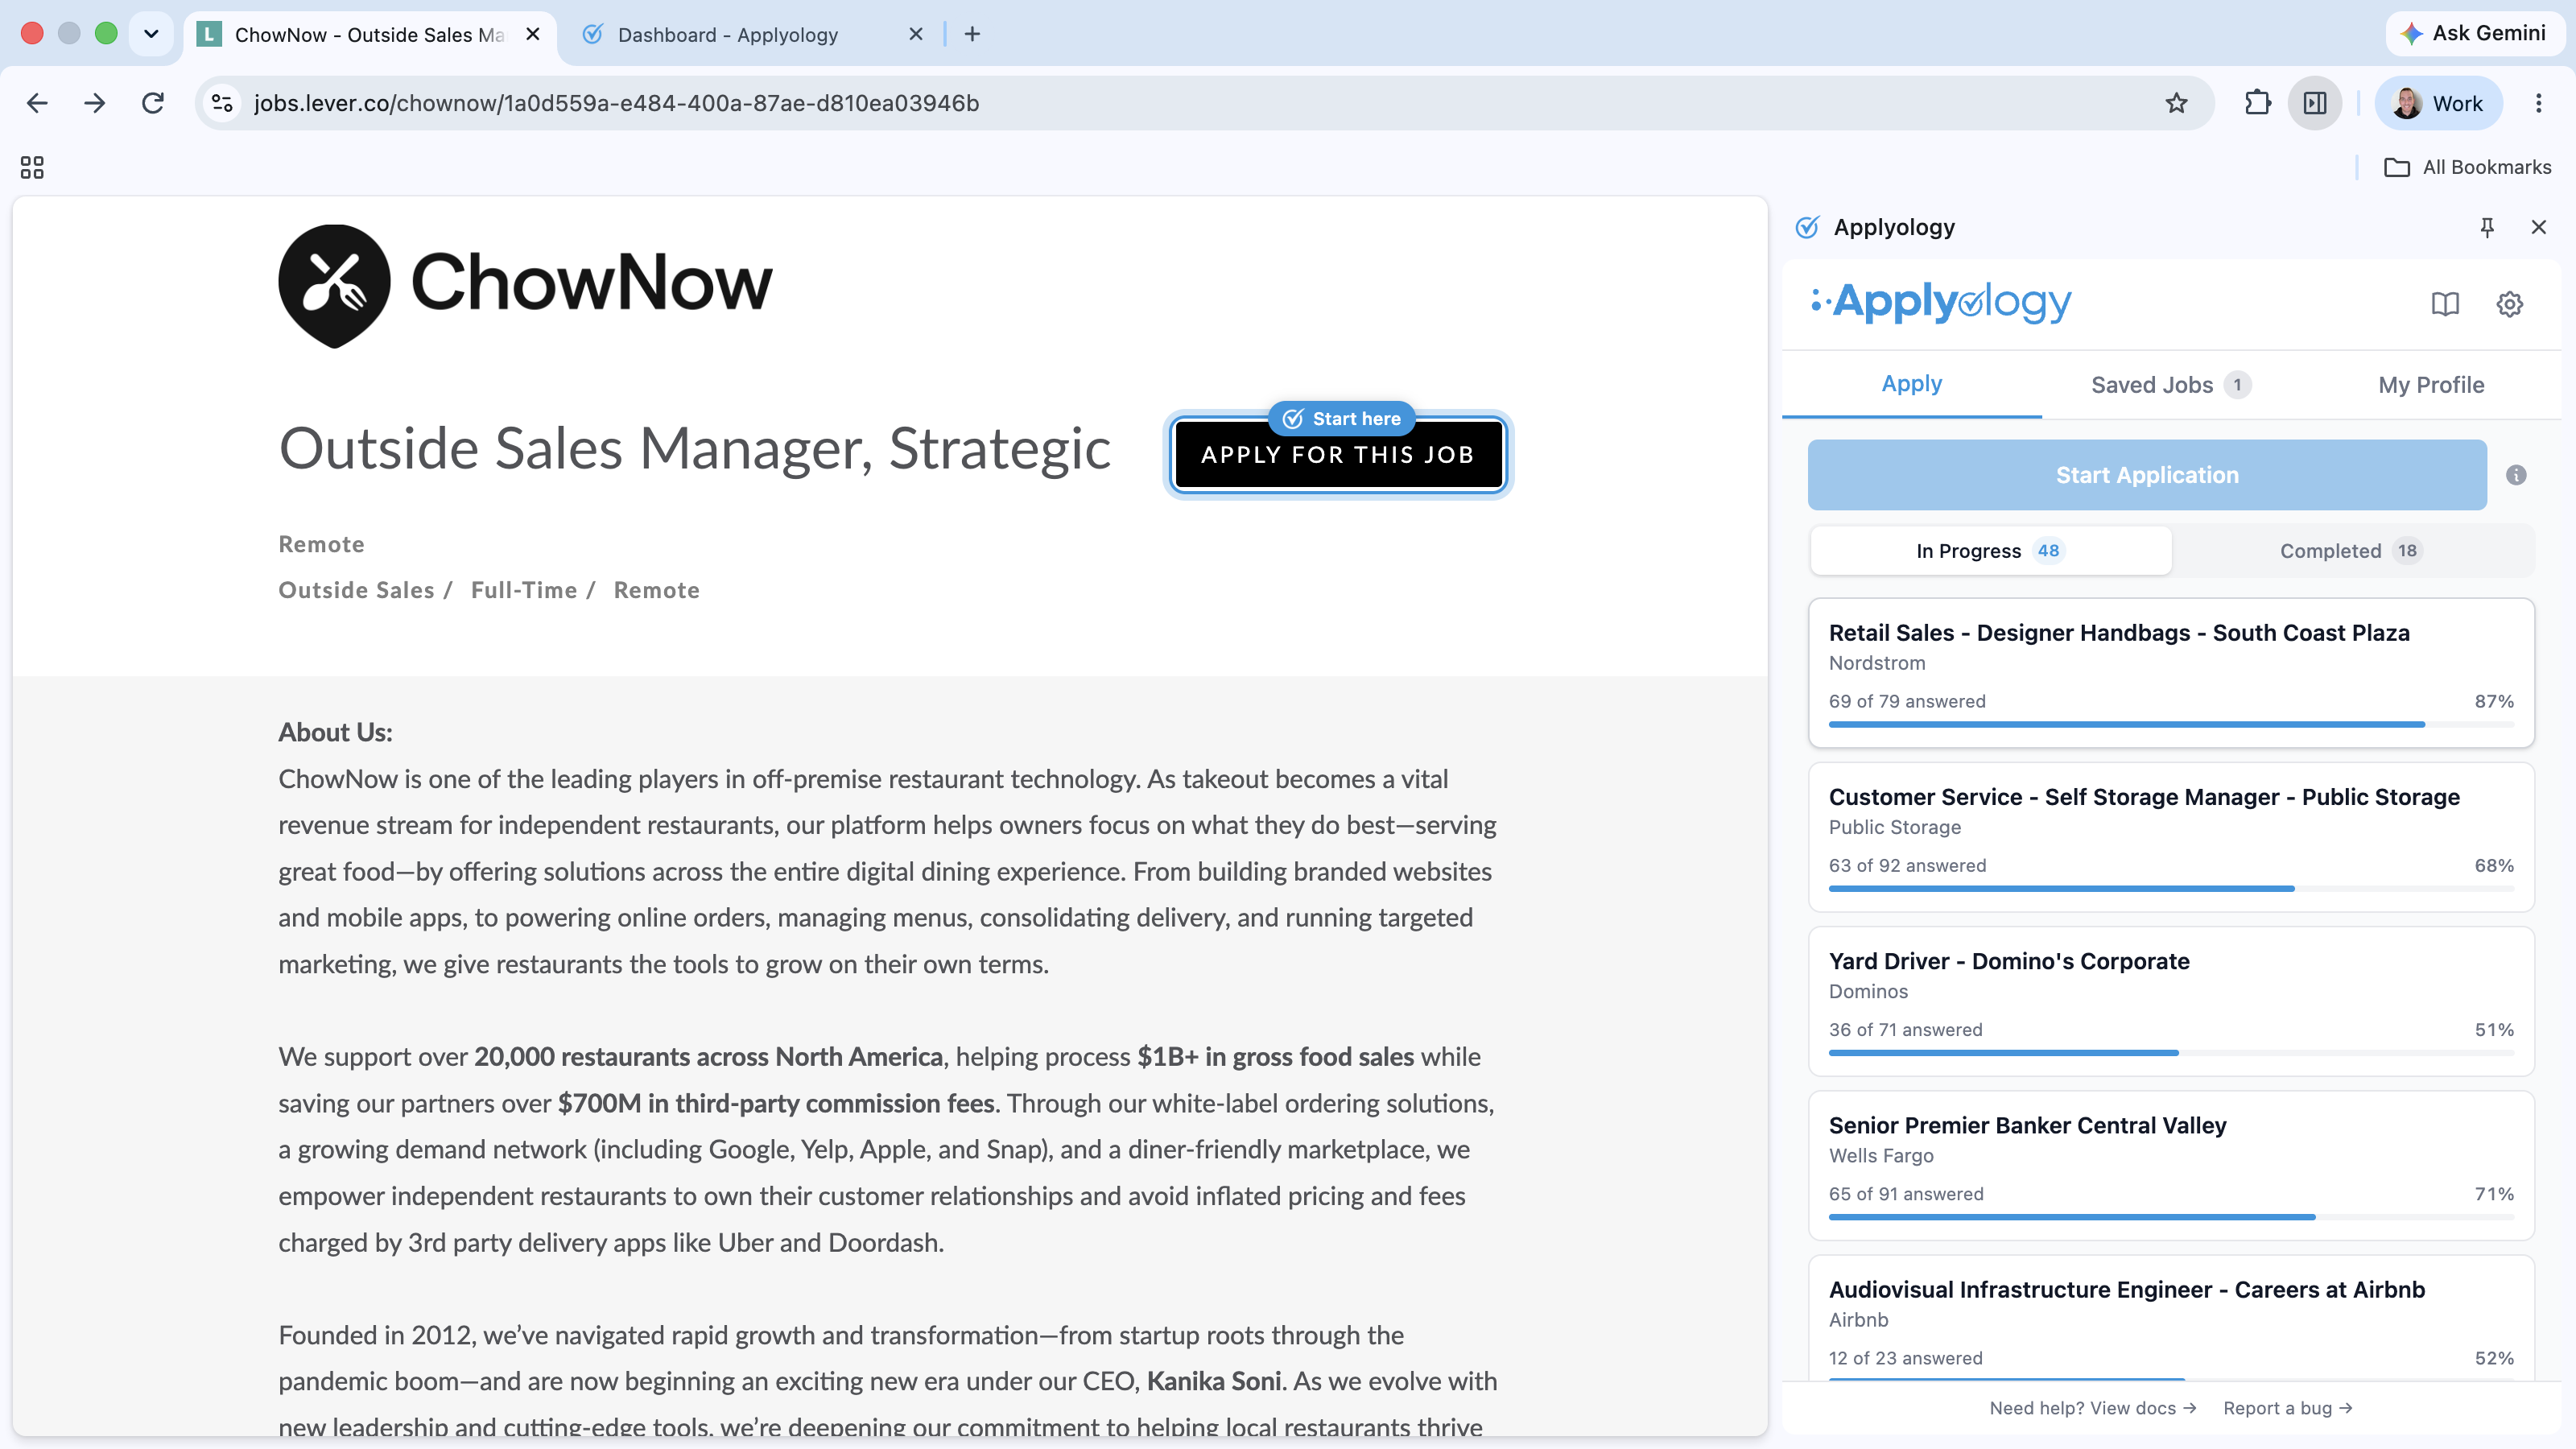Open the My Profile tab
2576x1449 pixels.
[2431, 385]
